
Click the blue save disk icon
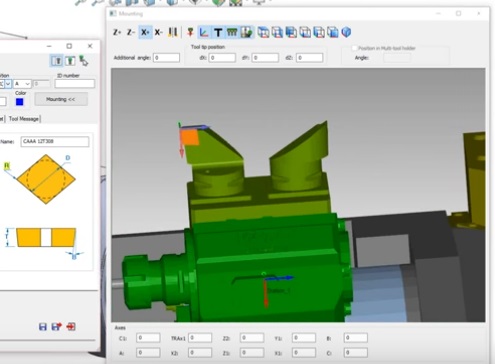point(43,327)
